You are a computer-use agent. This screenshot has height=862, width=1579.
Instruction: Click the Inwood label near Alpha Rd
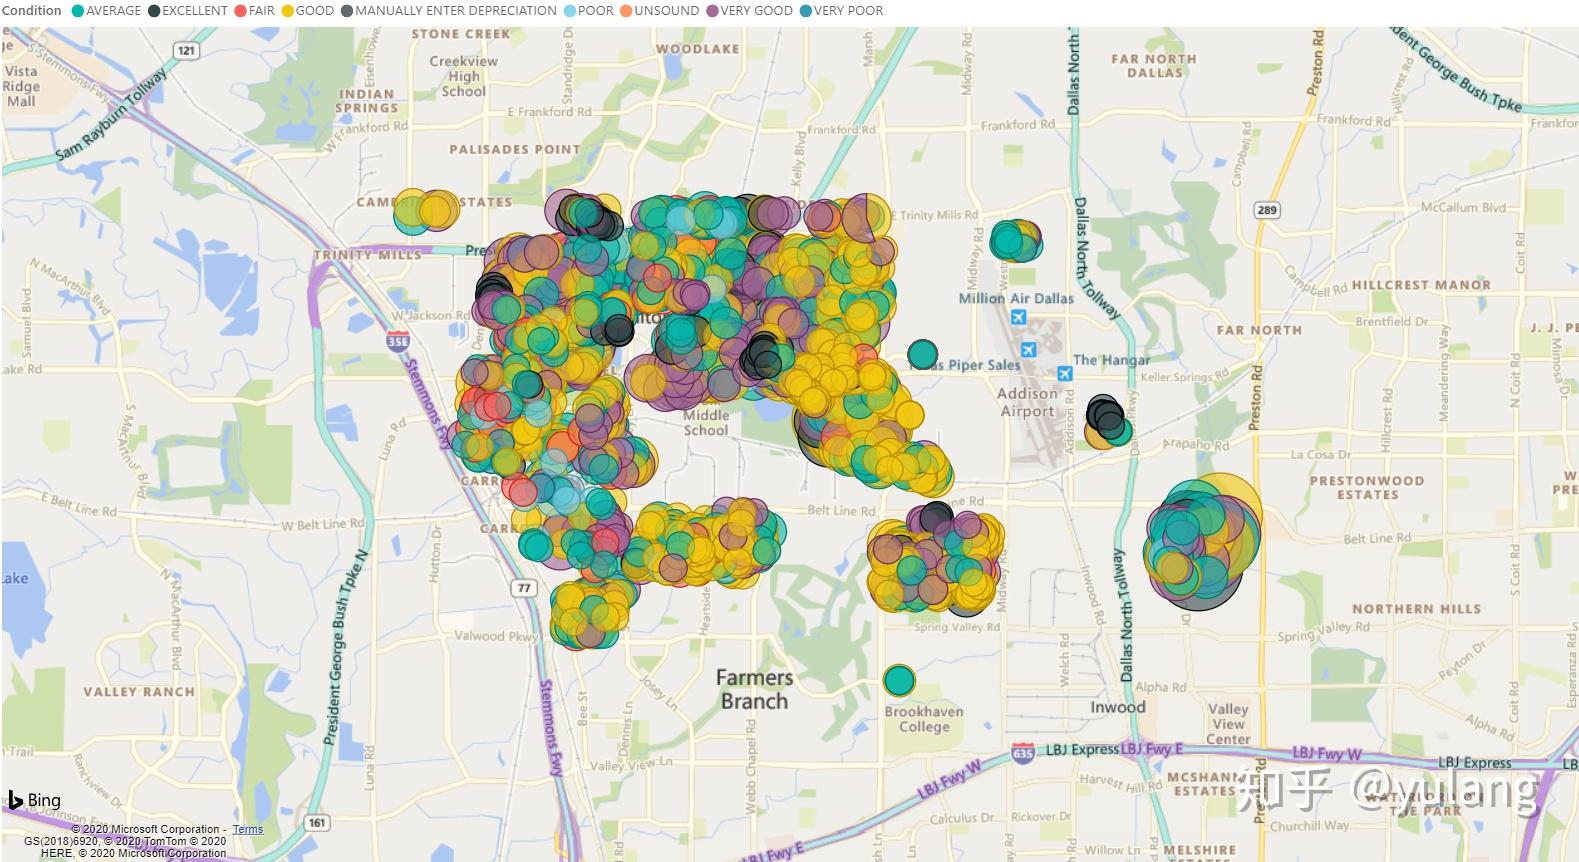[1117, 707]
